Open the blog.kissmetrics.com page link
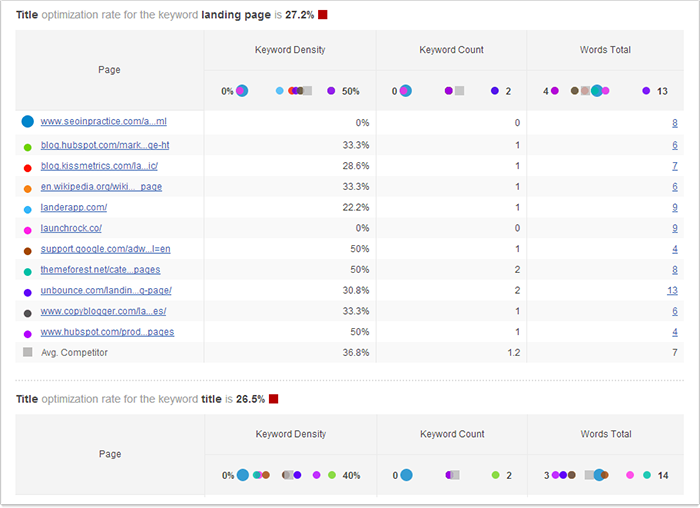700x508 pixels. pos(99,166)
